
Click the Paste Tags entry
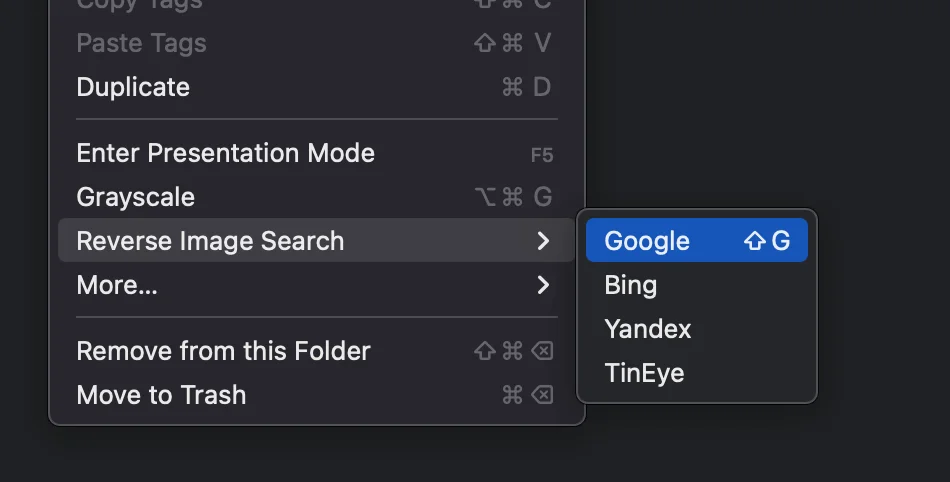141,43
